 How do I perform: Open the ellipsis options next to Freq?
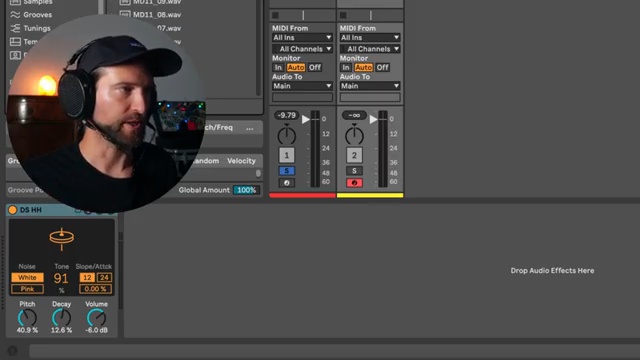[x=250, y=128]
